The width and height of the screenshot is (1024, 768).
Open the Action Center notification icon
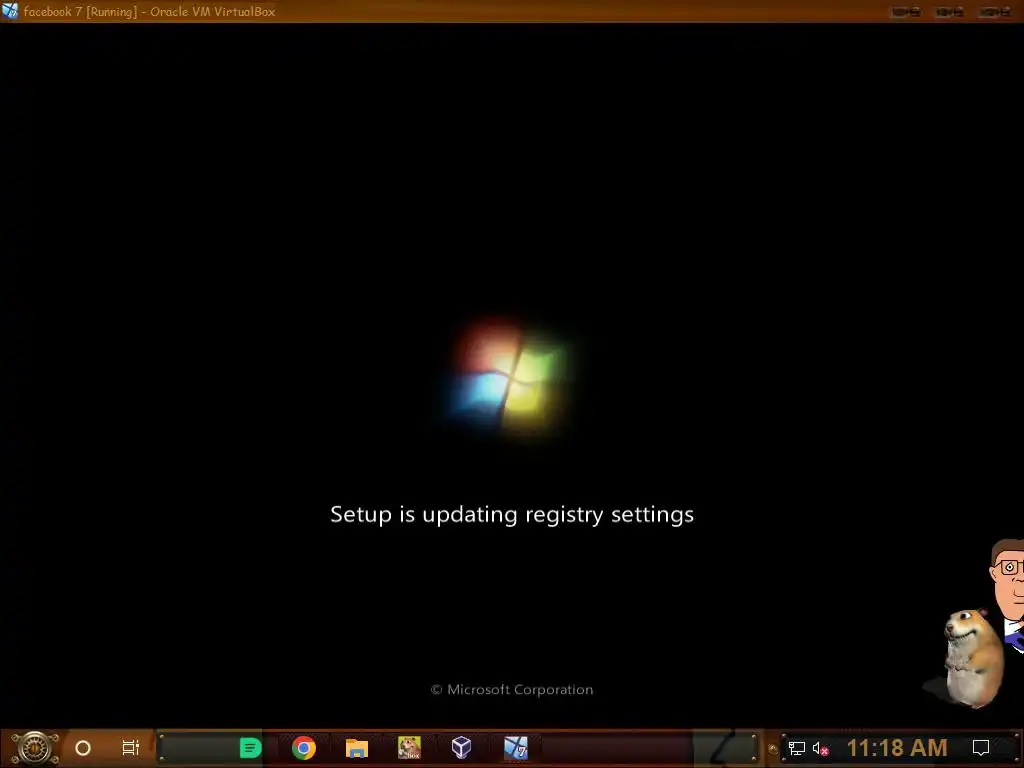pos(981,748)
